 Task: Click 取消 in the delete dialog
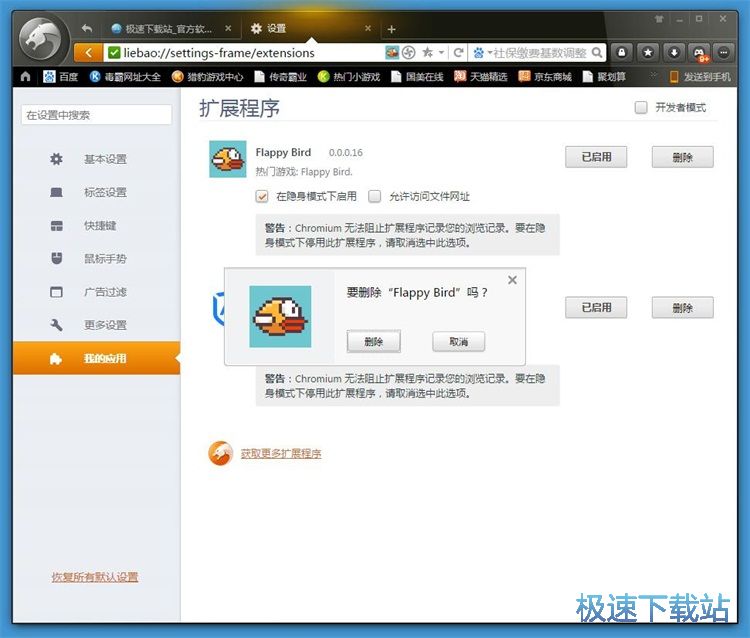459,341
